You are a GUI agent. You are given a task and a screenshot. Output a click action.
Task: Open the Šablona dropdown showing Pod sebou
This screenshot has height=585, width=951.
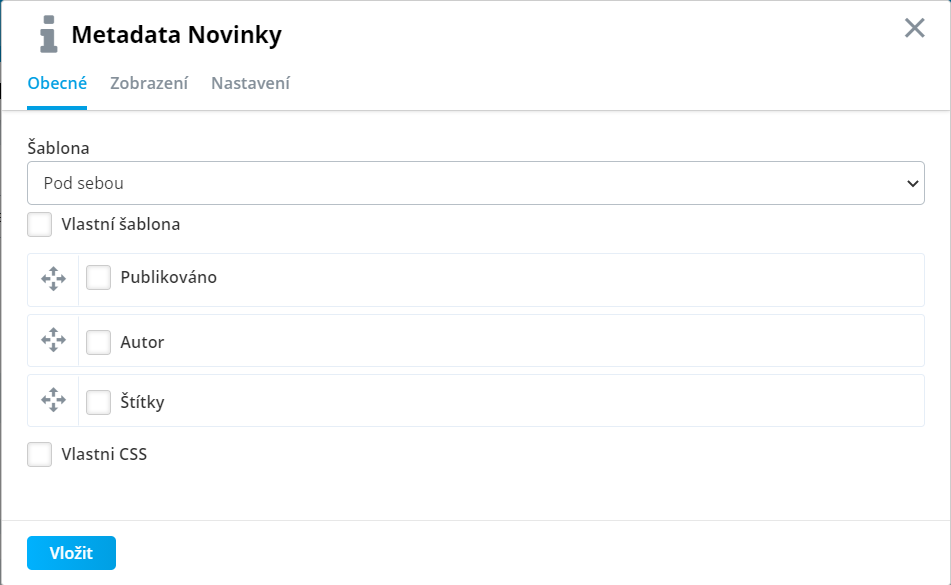coord(476,183)
